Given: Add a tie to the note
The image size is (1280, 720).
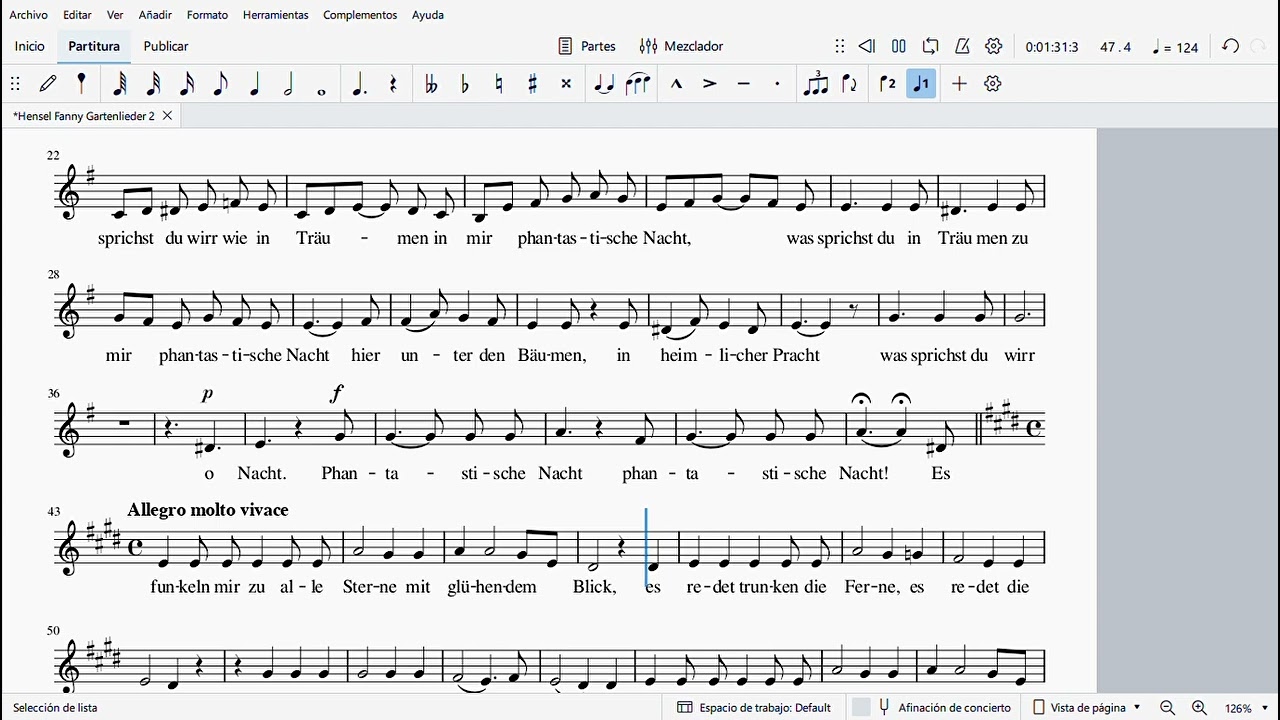Looking at the screenshot, I should click(604, 84).
